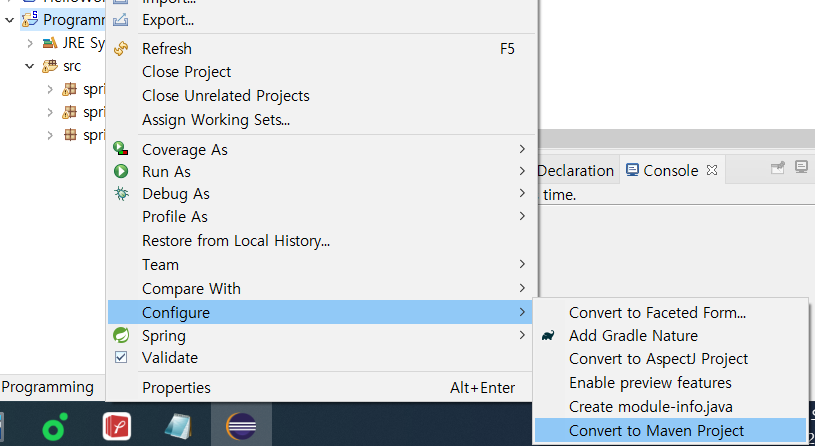Click the Configure submenu arrow
815x446 pixels.
tap(522, 312)
